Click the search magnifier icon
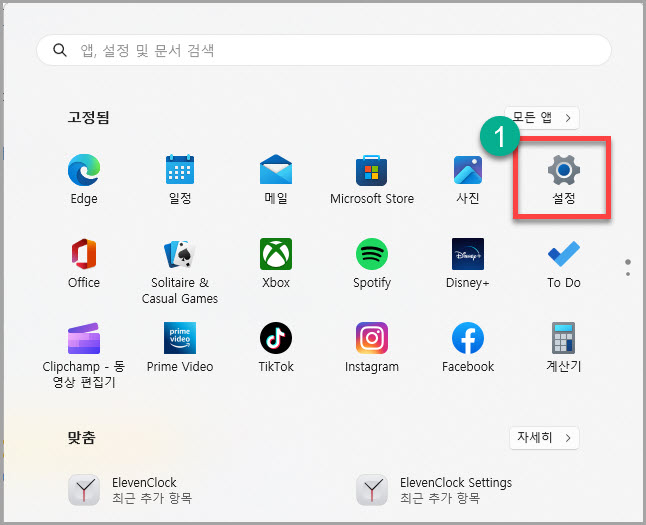 (x=60, y=50)
